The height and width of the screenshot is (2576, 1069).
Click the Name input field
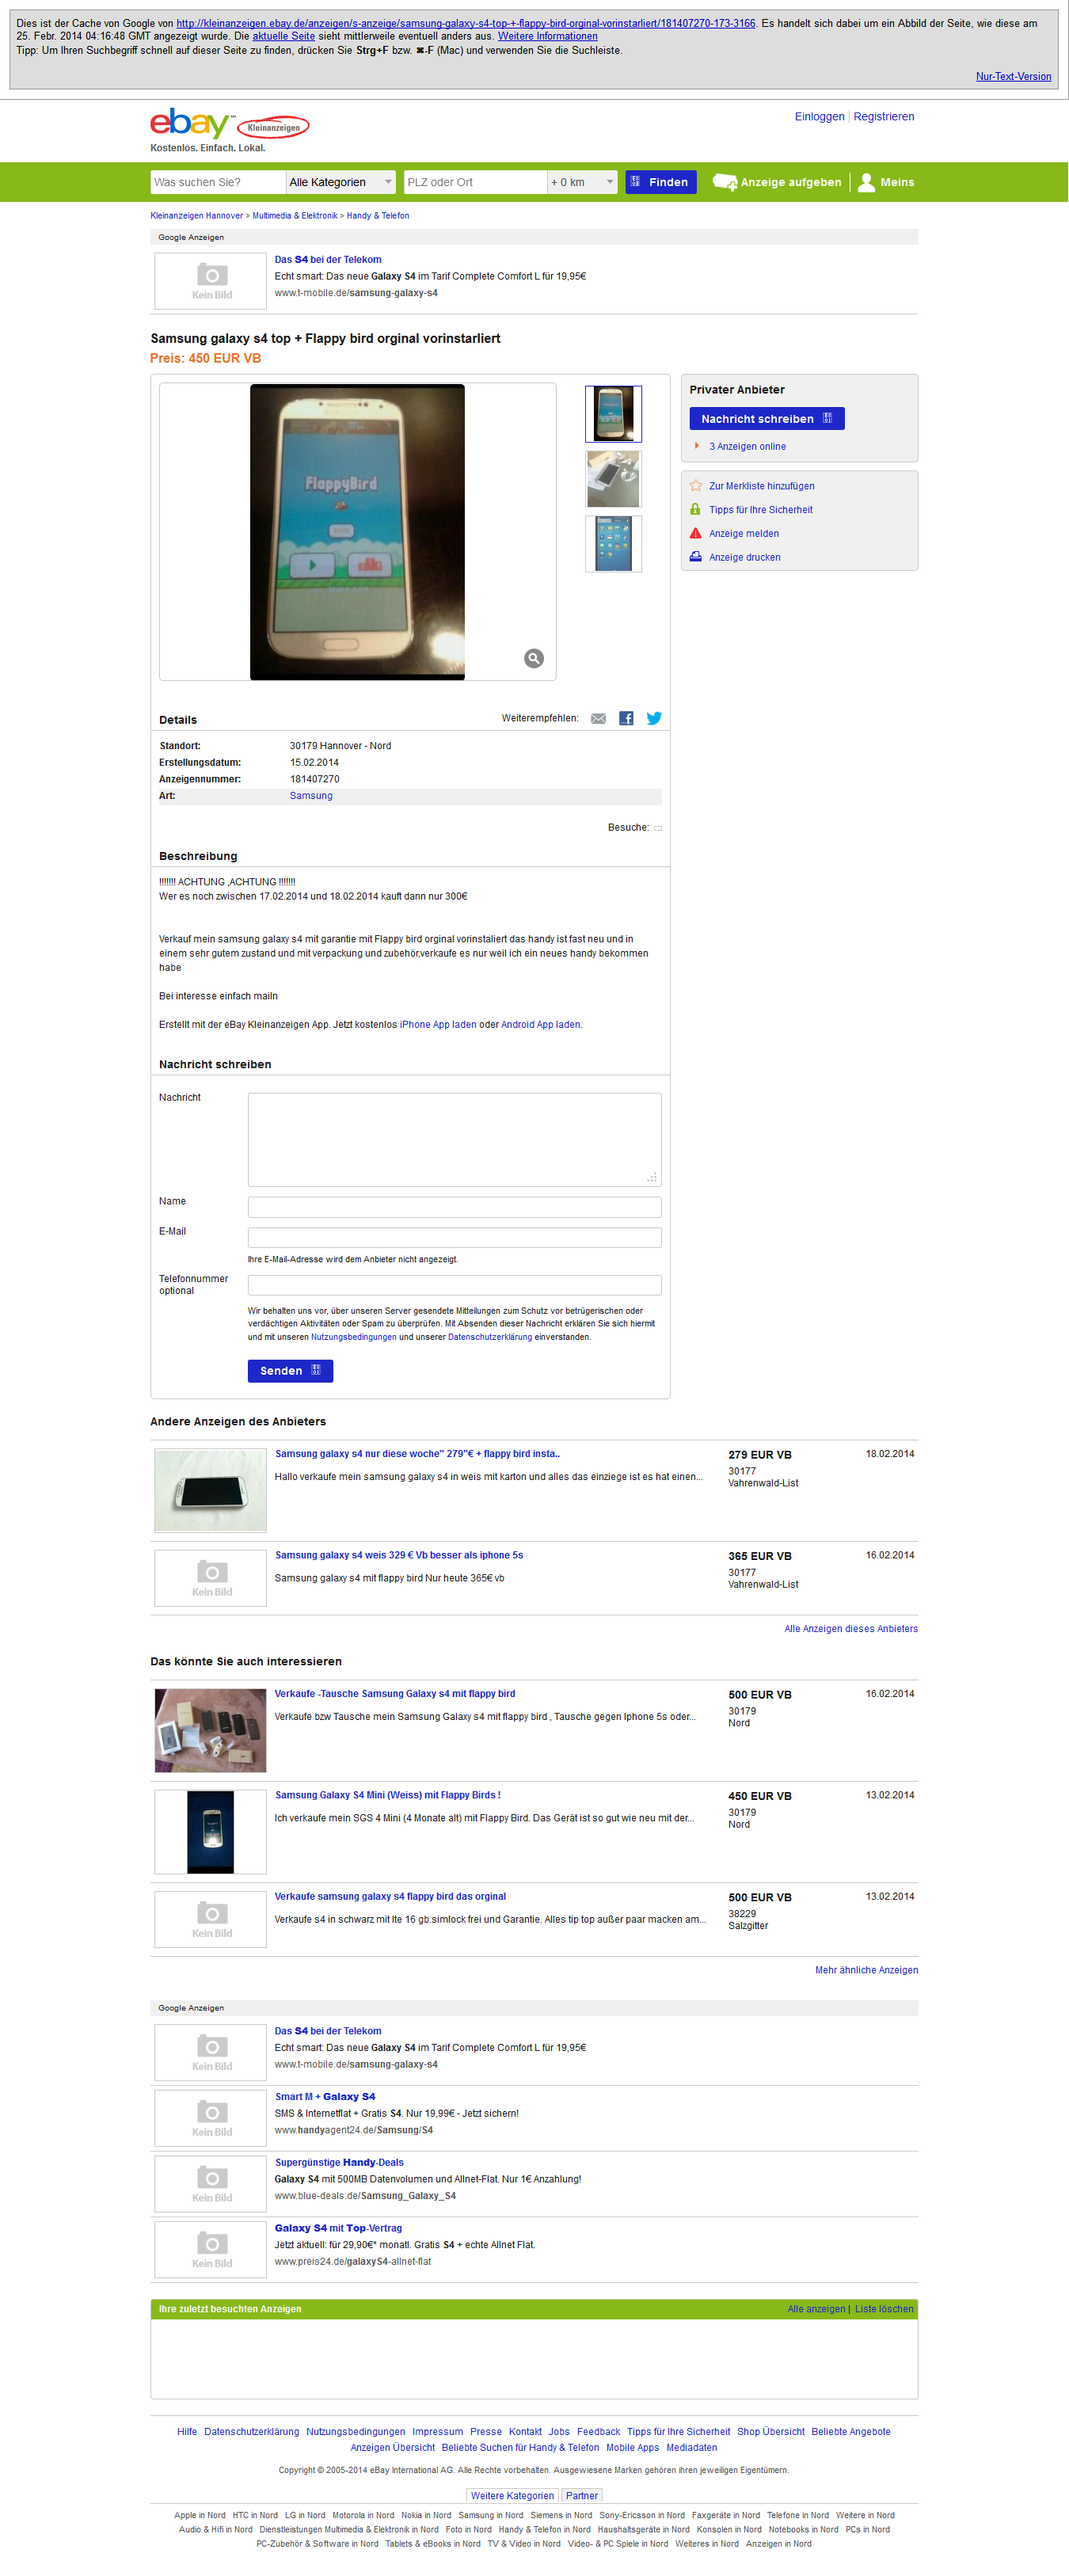(x=454, y=1207)
